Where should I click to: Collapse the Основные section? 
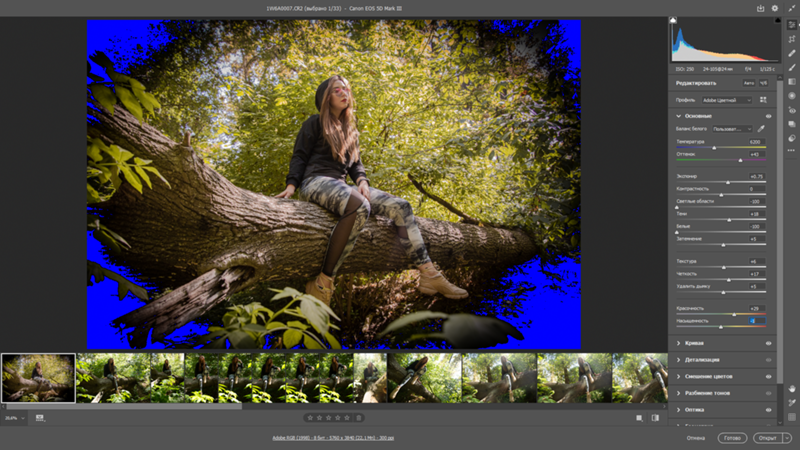pos(679,116)
